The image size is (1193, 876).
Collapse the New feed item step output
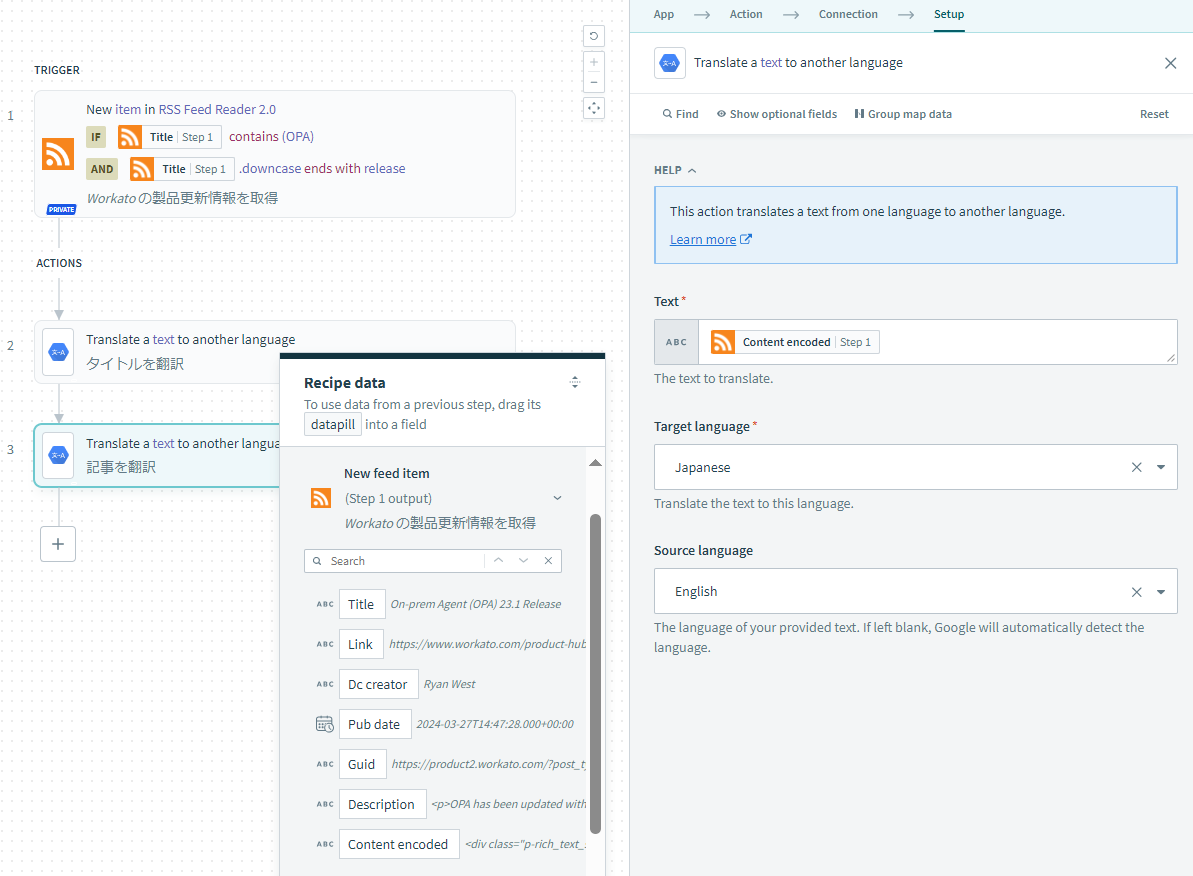tap(557, 498)
